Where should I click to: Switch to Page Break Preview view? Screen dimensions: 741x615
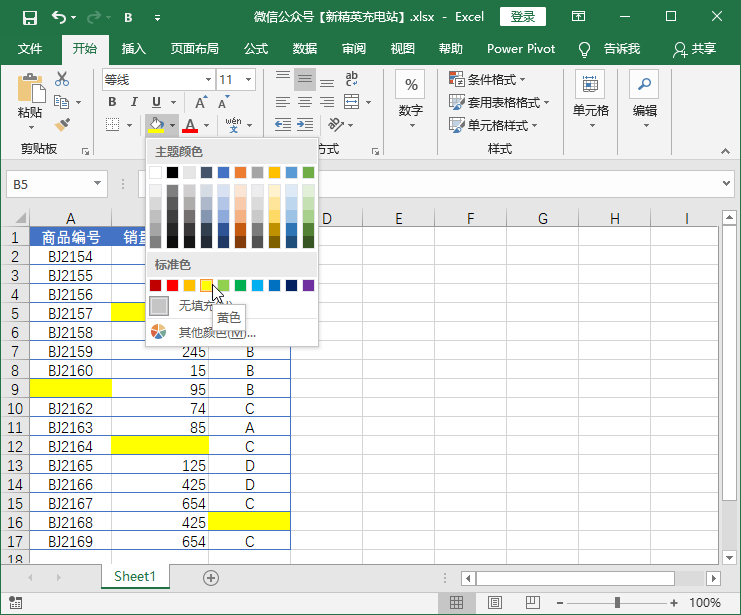pyautogui.click(x=533, y=603)
